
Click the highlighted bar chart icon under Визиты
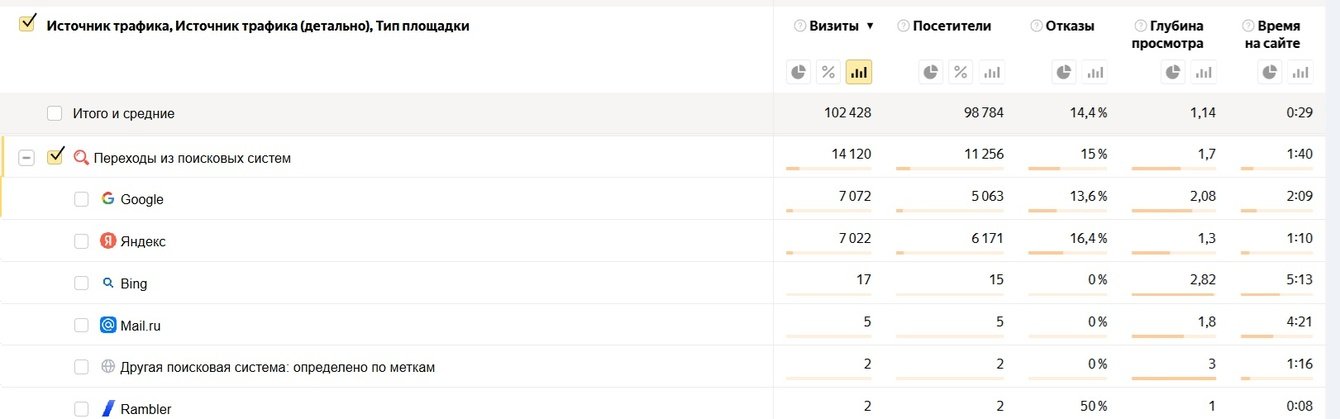858,72
